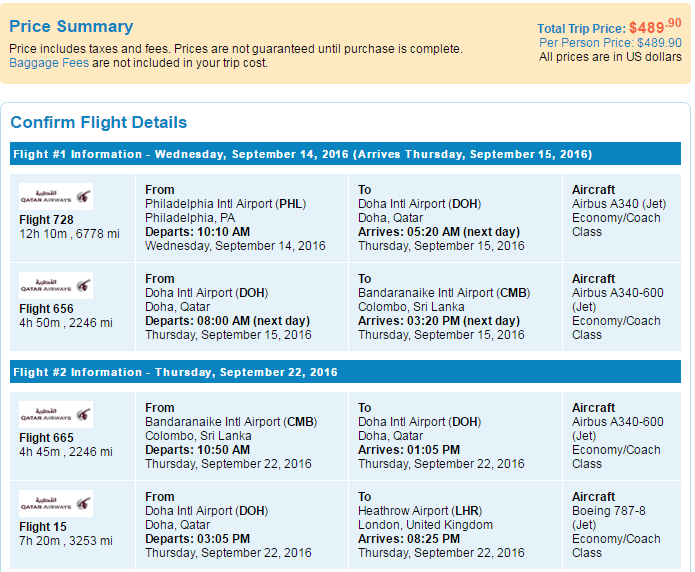Screen dimensions: 695x572
Task: Click the Qatar Airways logo for Flight 665
Action: coord(56,414)
